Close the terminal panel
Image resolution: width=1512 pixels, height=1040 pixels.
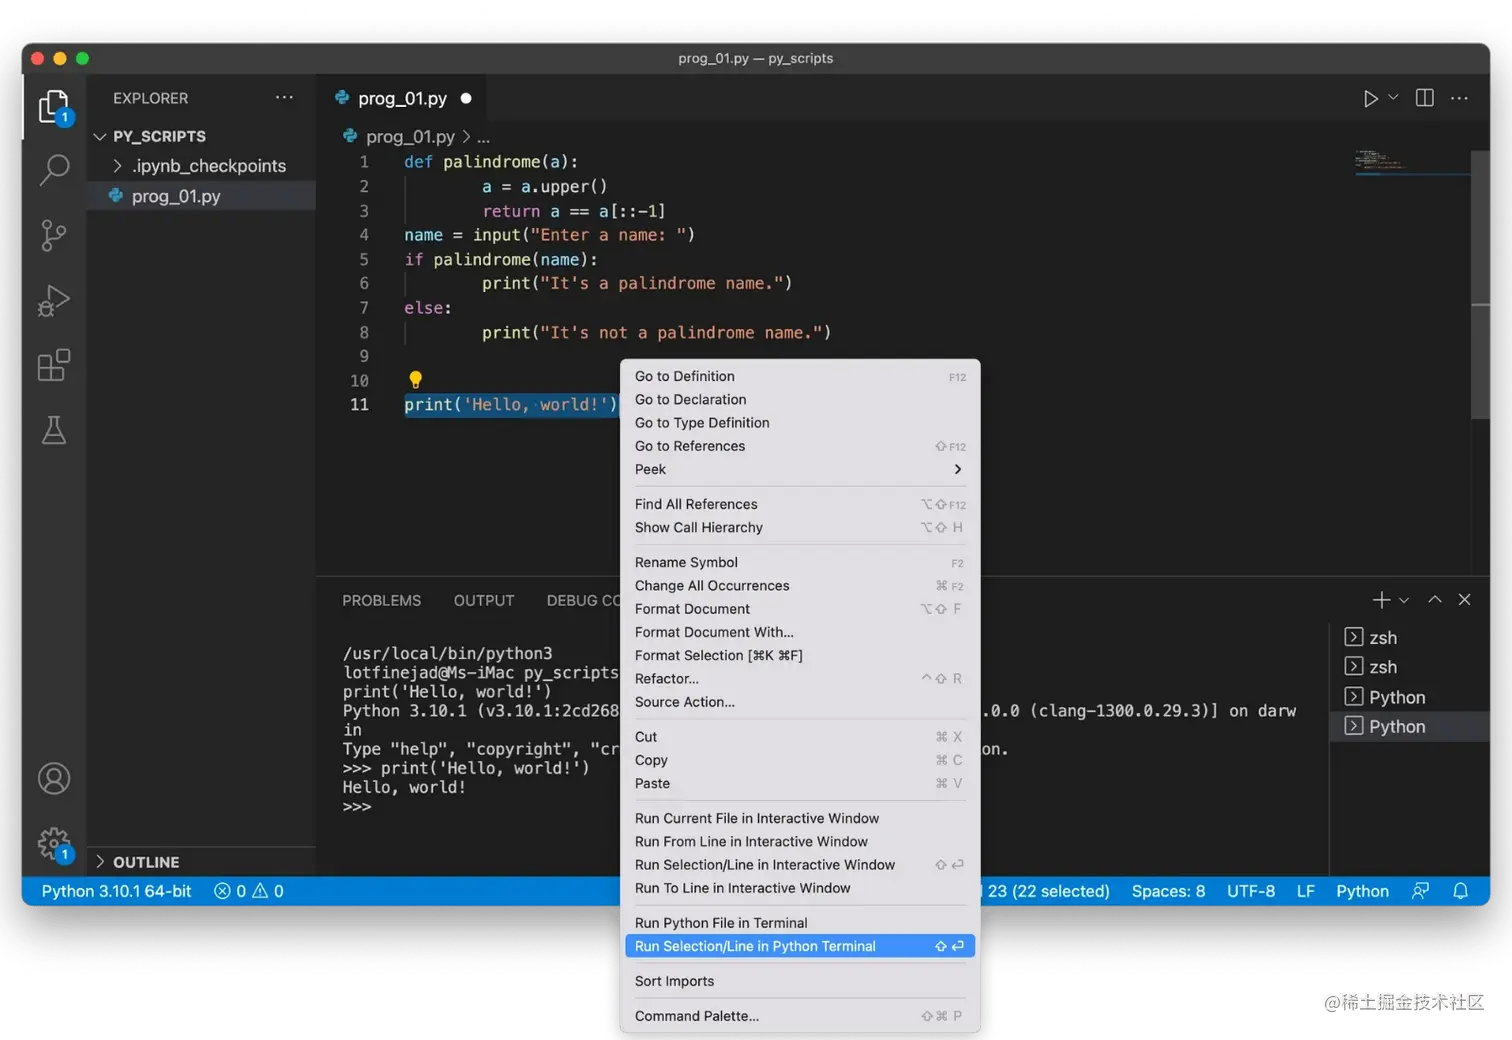pos(1465,600)
